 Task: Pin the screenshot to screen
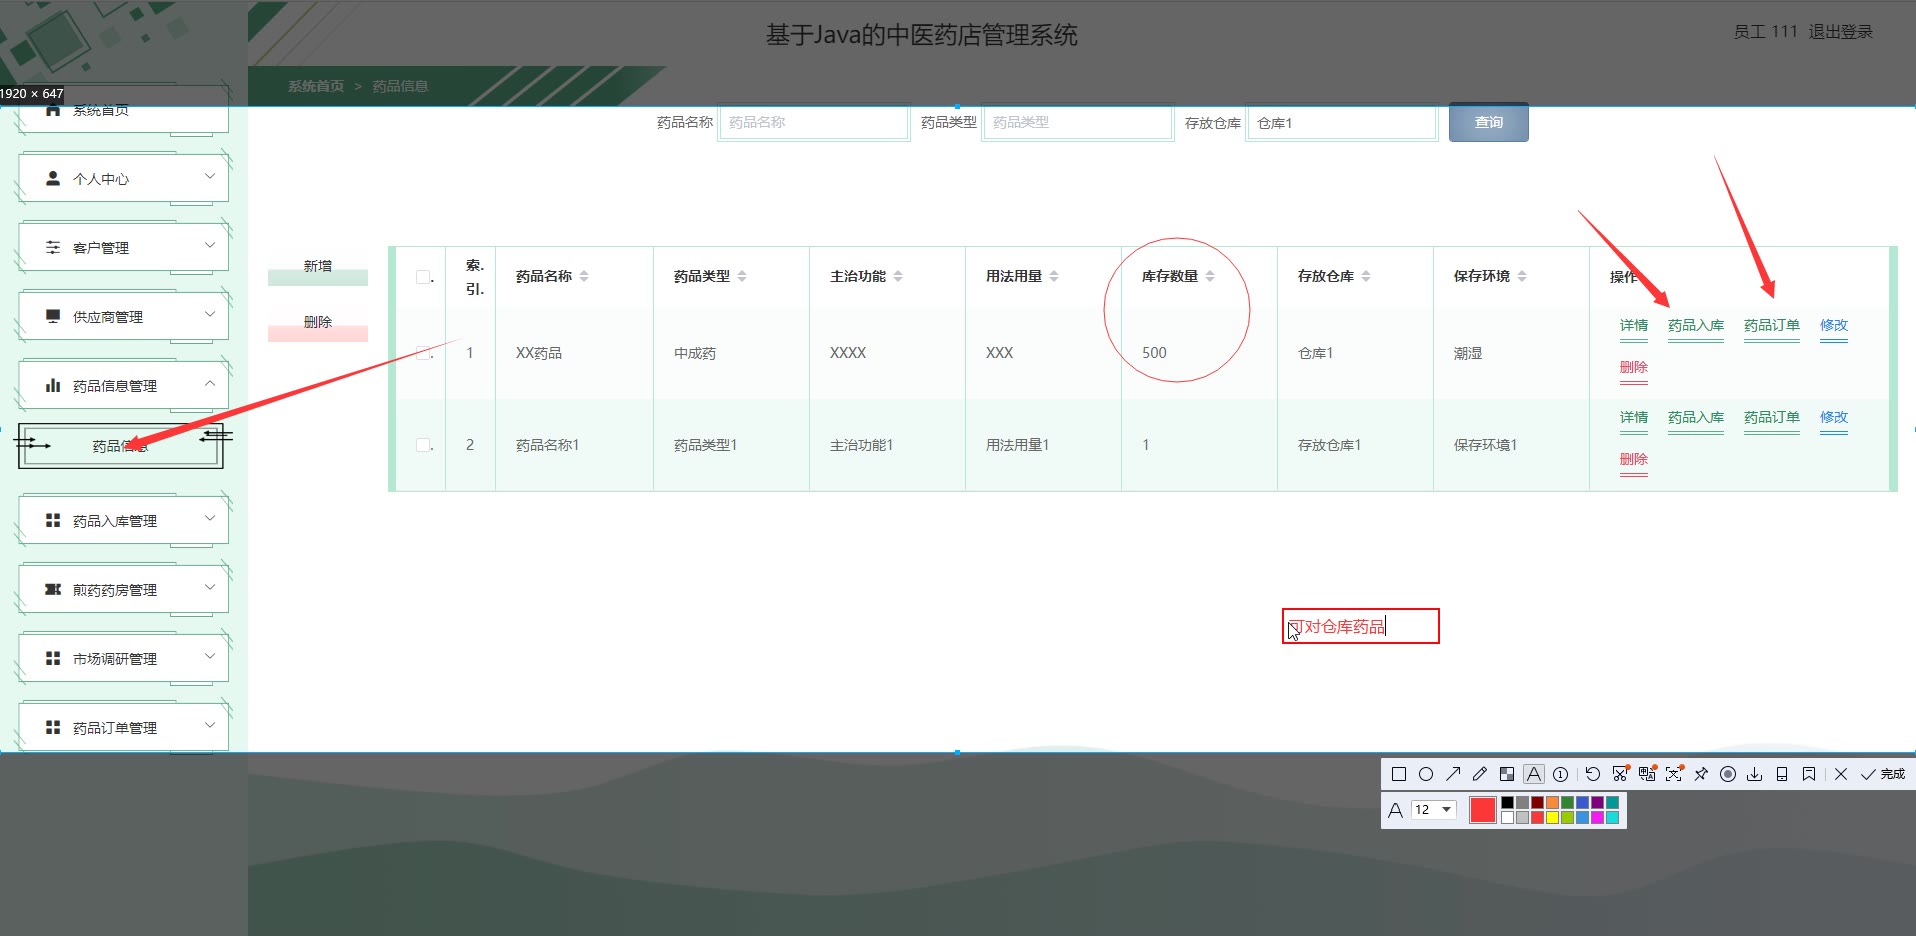click(1701, 774)
